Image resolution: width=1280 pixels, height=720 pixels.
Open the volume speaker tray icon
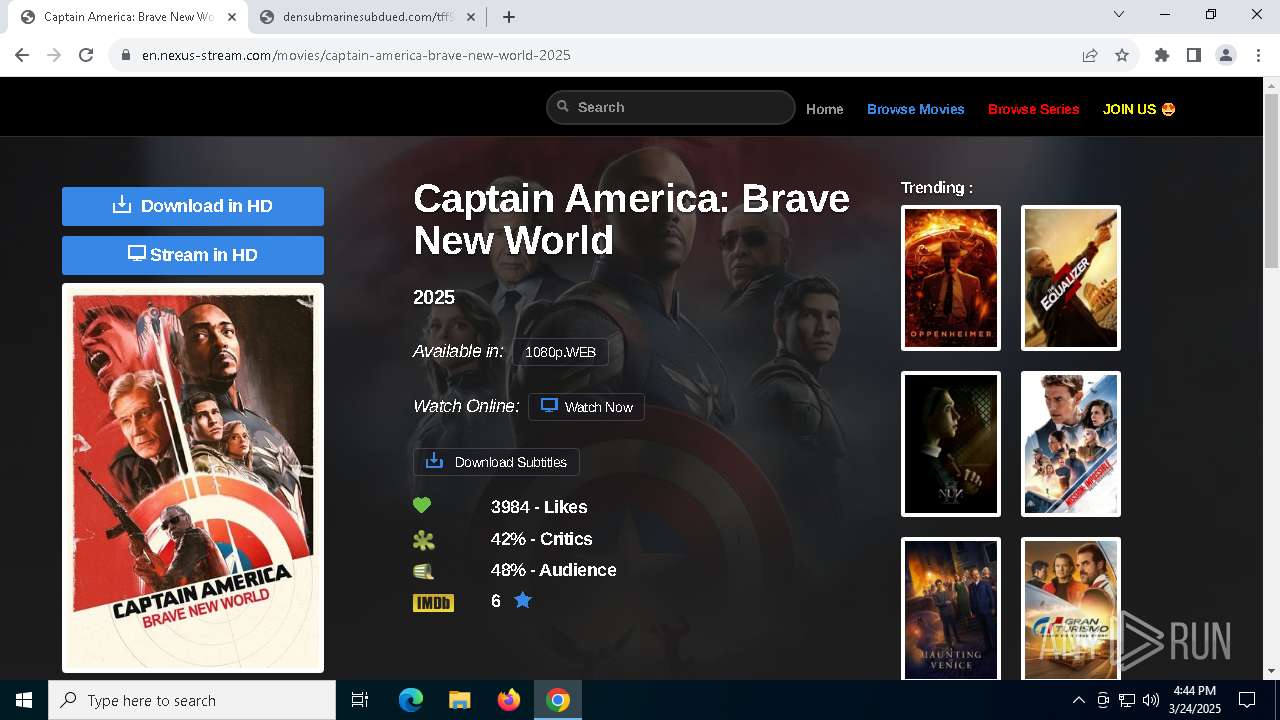click(1151, 700)
